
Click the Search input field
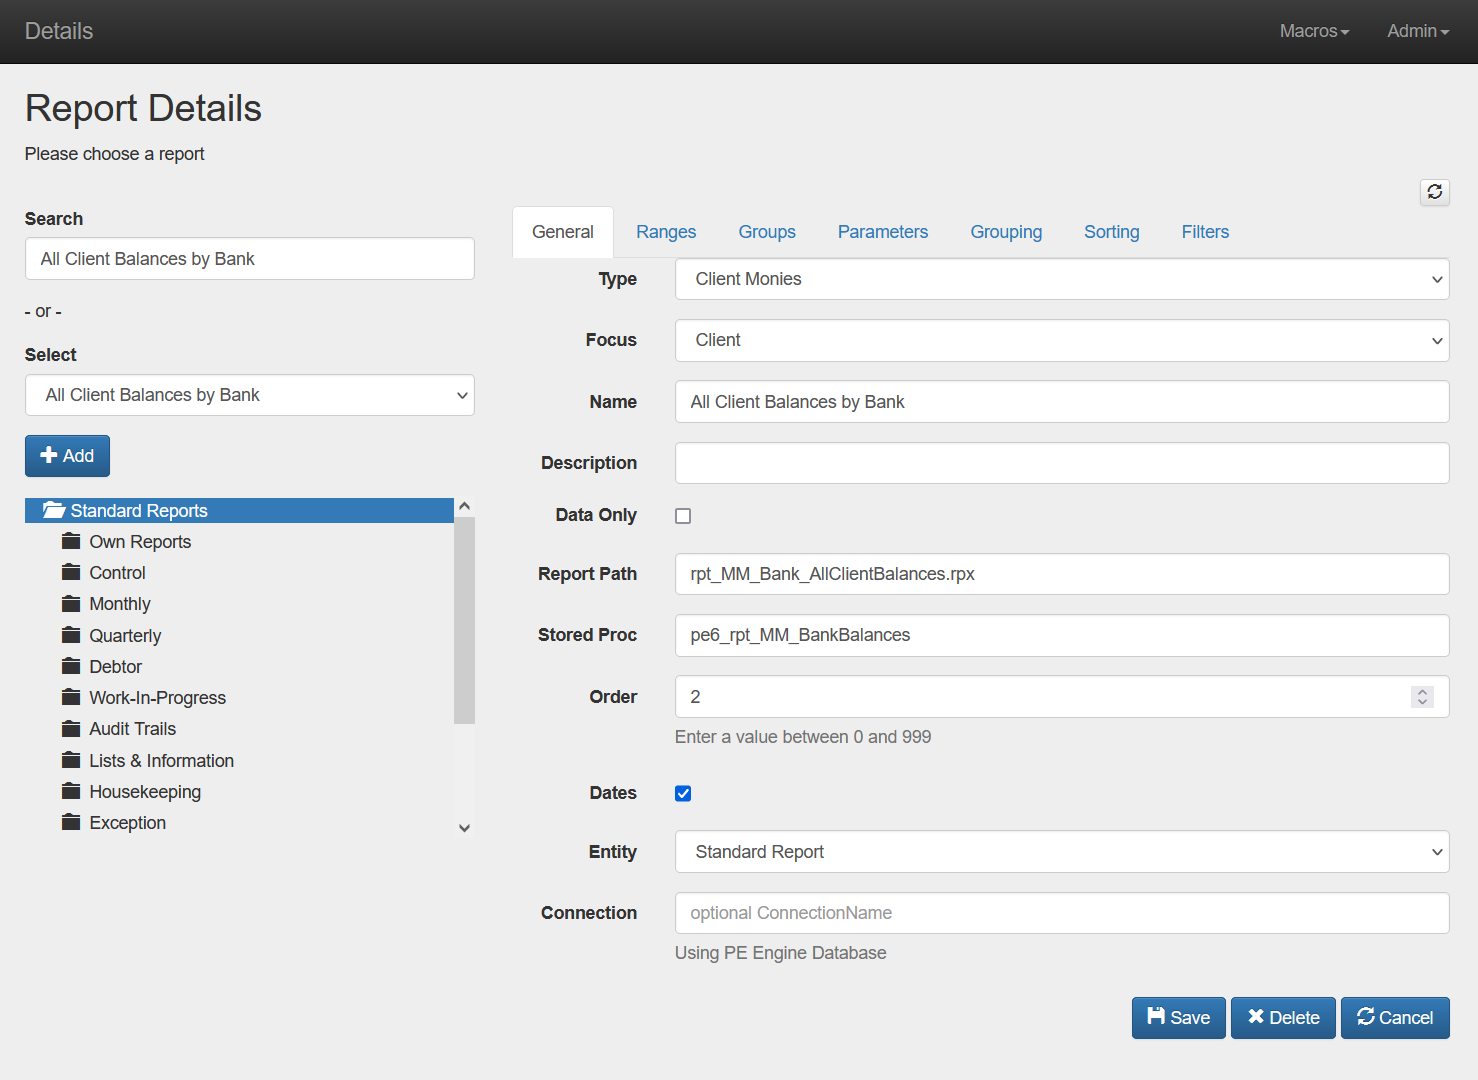click(x=250, y=259)
